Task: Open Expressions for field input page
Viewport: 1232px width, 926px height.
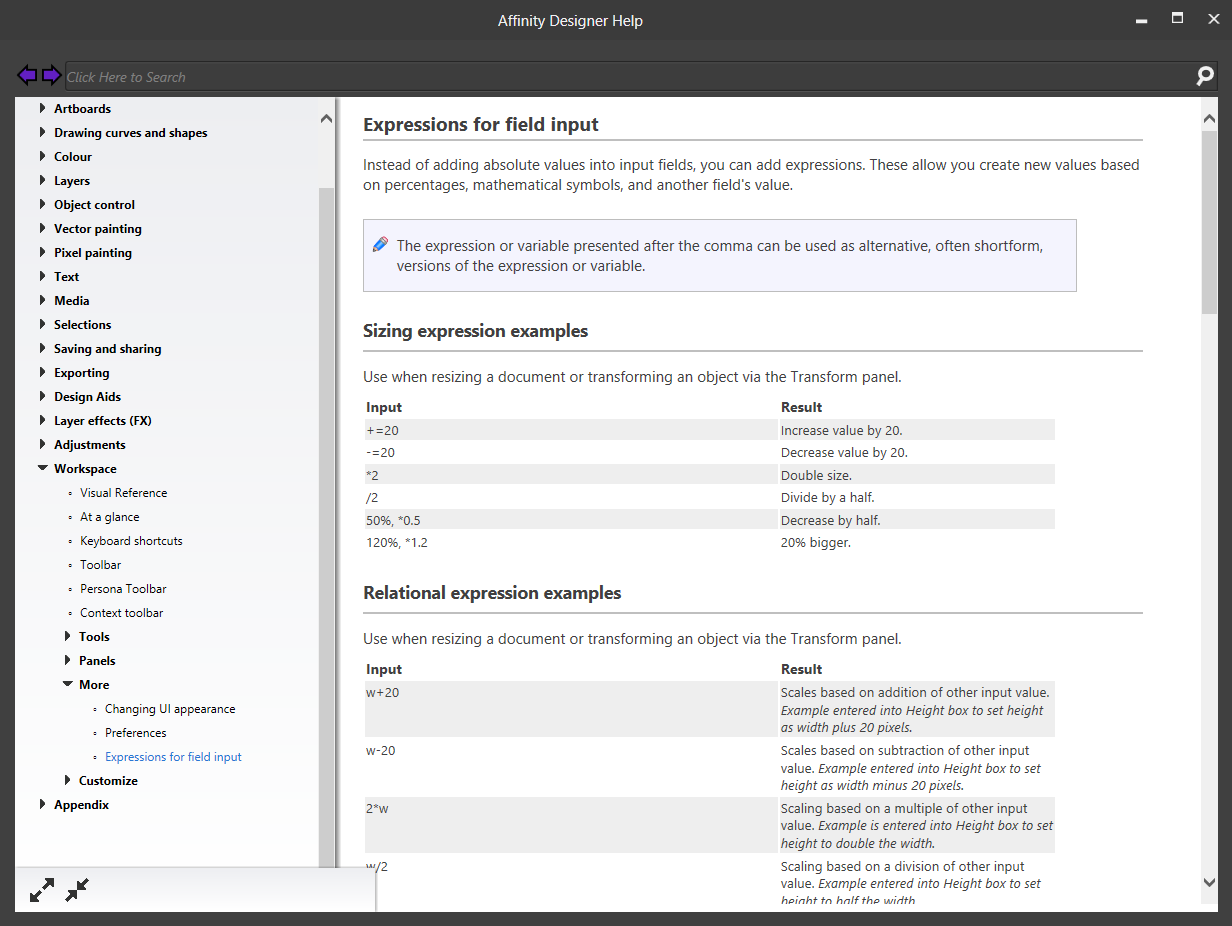Action: point(173,757)
